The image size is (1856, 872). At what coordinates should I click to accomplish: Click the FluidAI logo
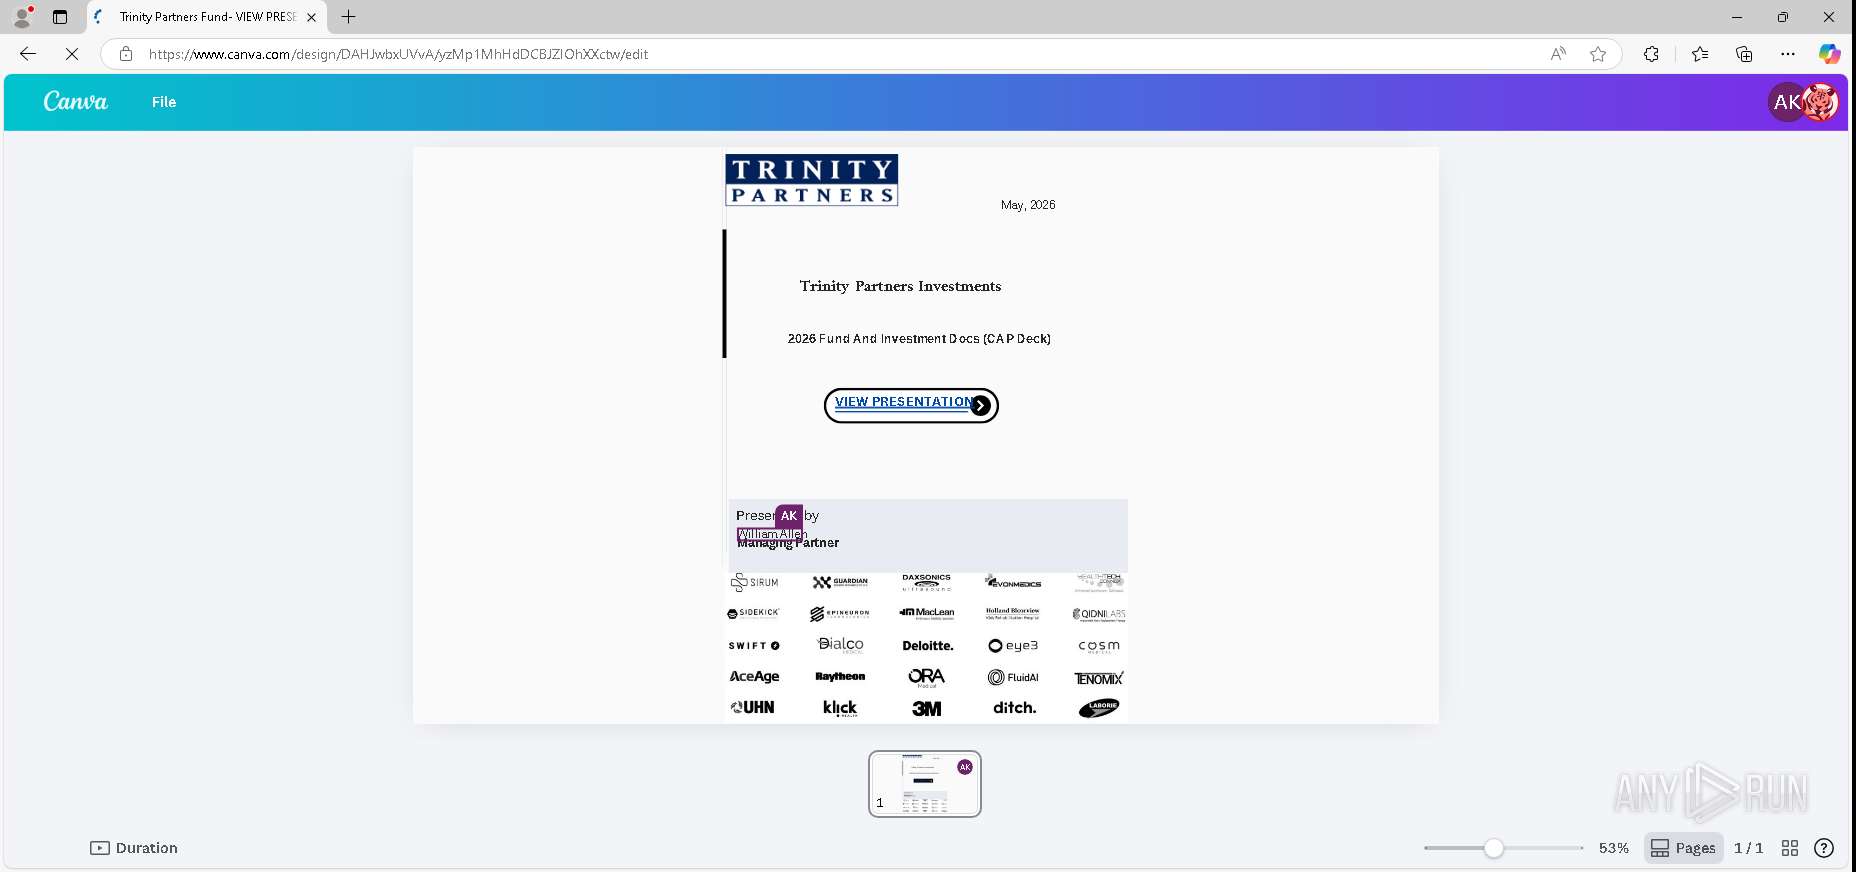point(1013,677)
